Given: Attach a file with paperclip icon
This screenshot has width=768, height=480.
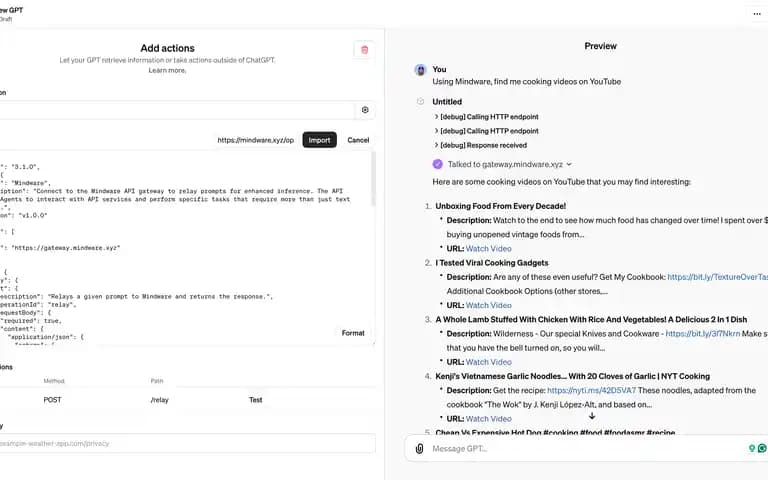Looking at the screenshot, I should pos(420,449).
